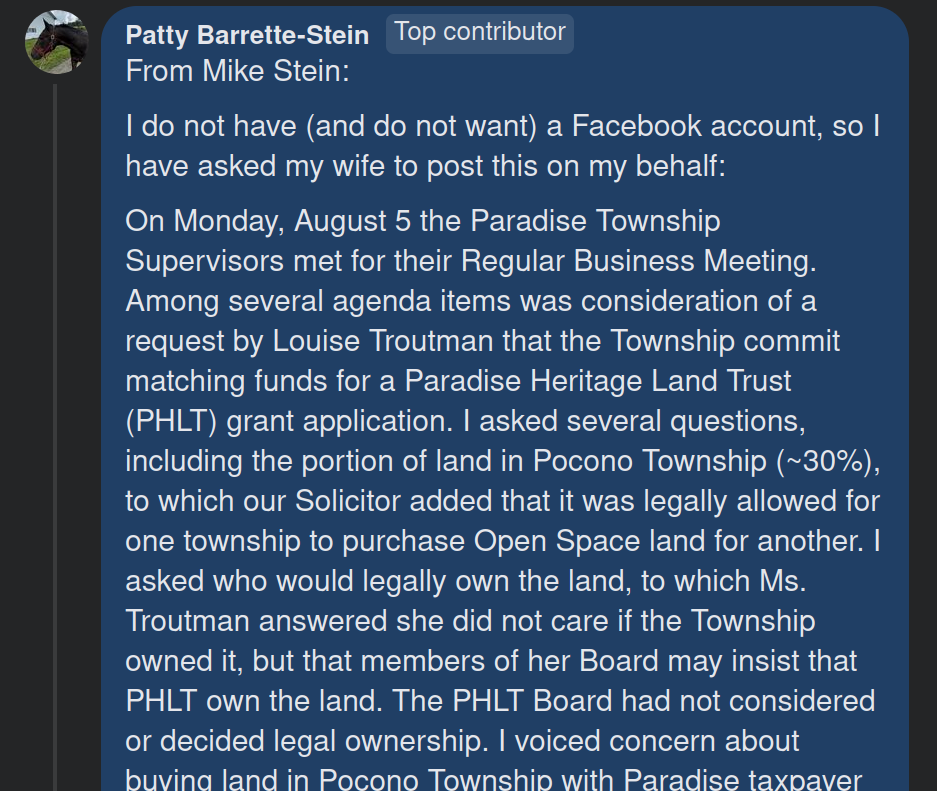The height and width of the screenshot is (791, 937).
Task: Click Patty Barrette-Stein's profile picture
Action: 56,42
